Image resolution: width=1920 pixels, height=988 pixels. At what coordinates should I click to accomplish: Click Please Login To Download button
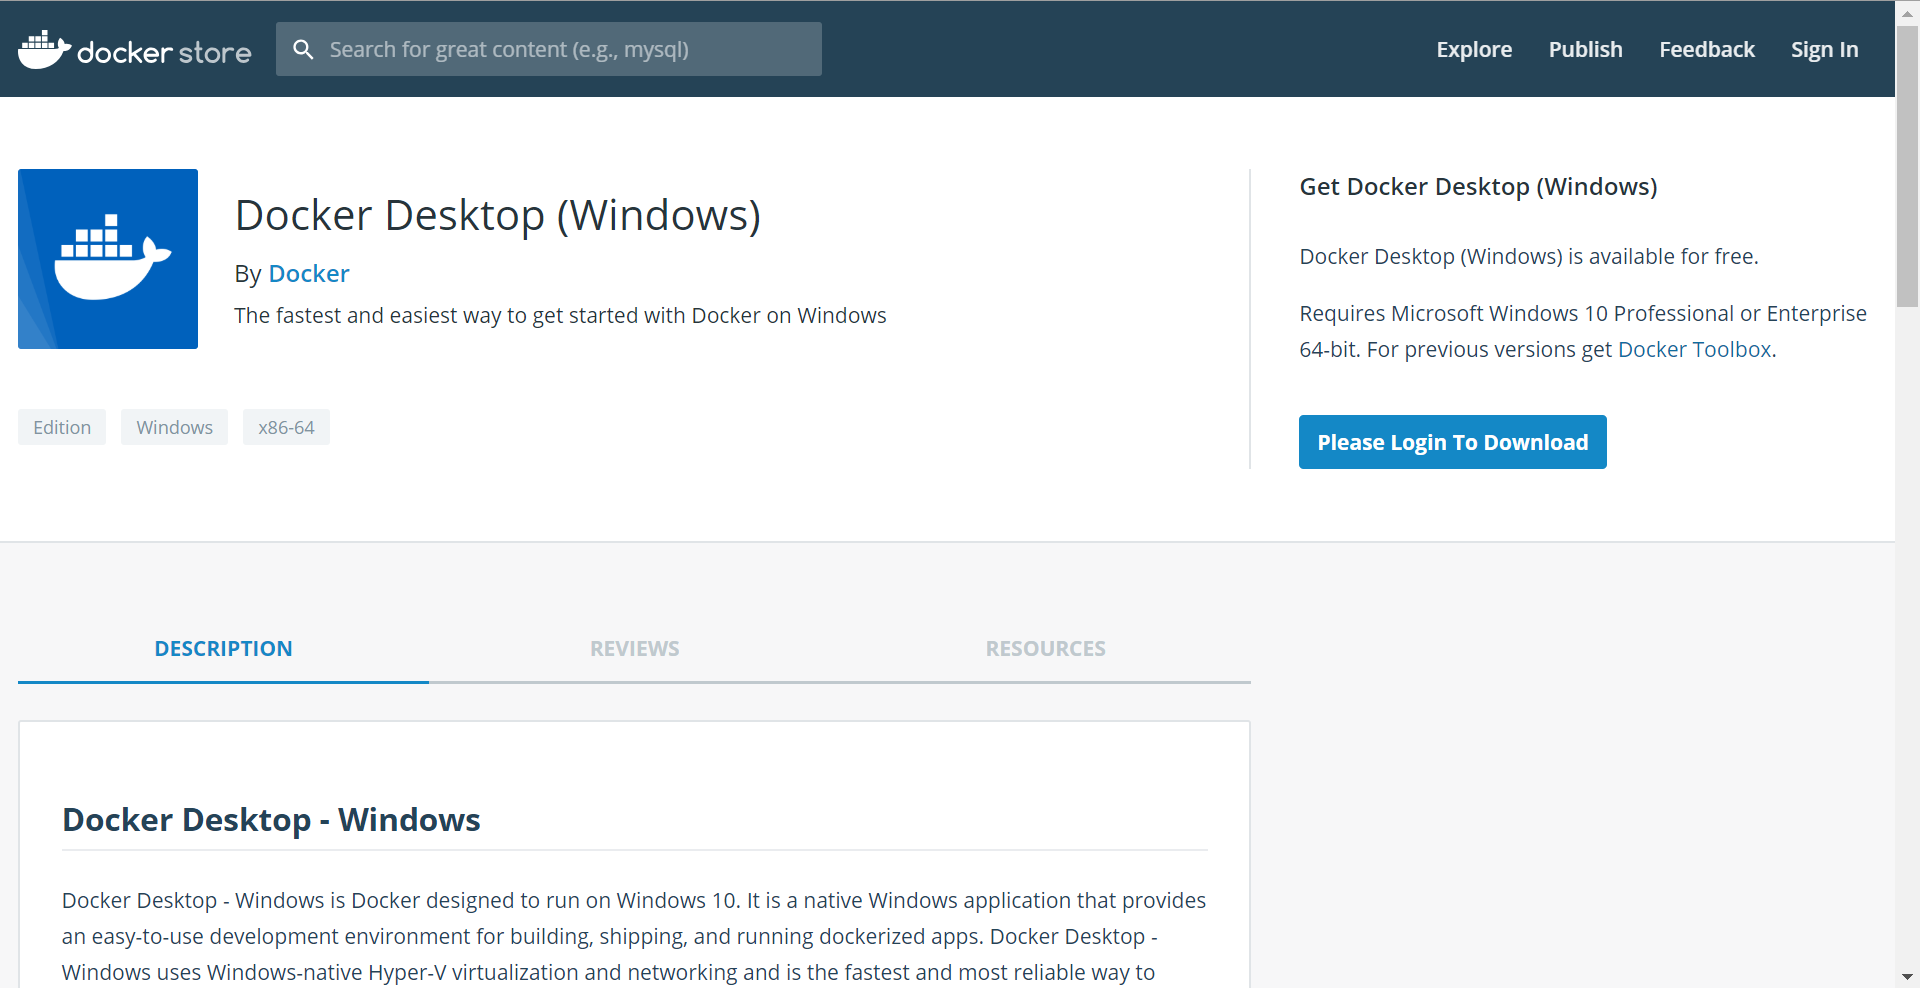click(1452, 442)
